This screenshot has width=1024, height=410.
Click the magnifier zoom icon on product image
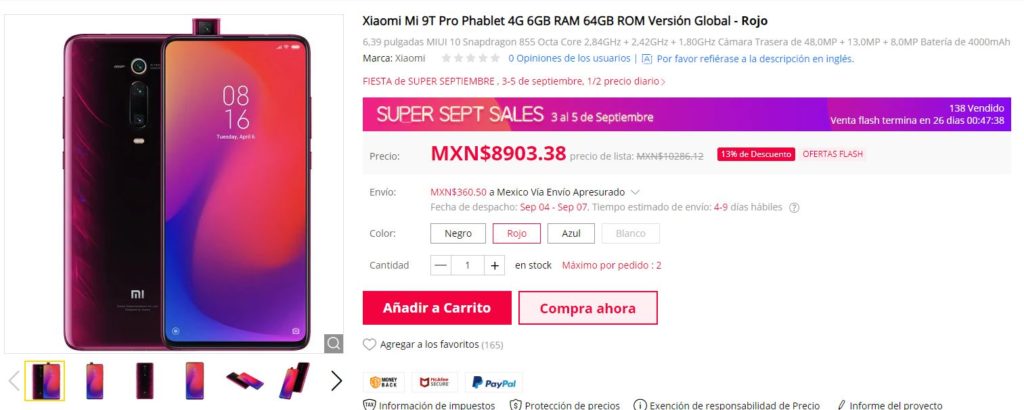[x=334, y=343]
